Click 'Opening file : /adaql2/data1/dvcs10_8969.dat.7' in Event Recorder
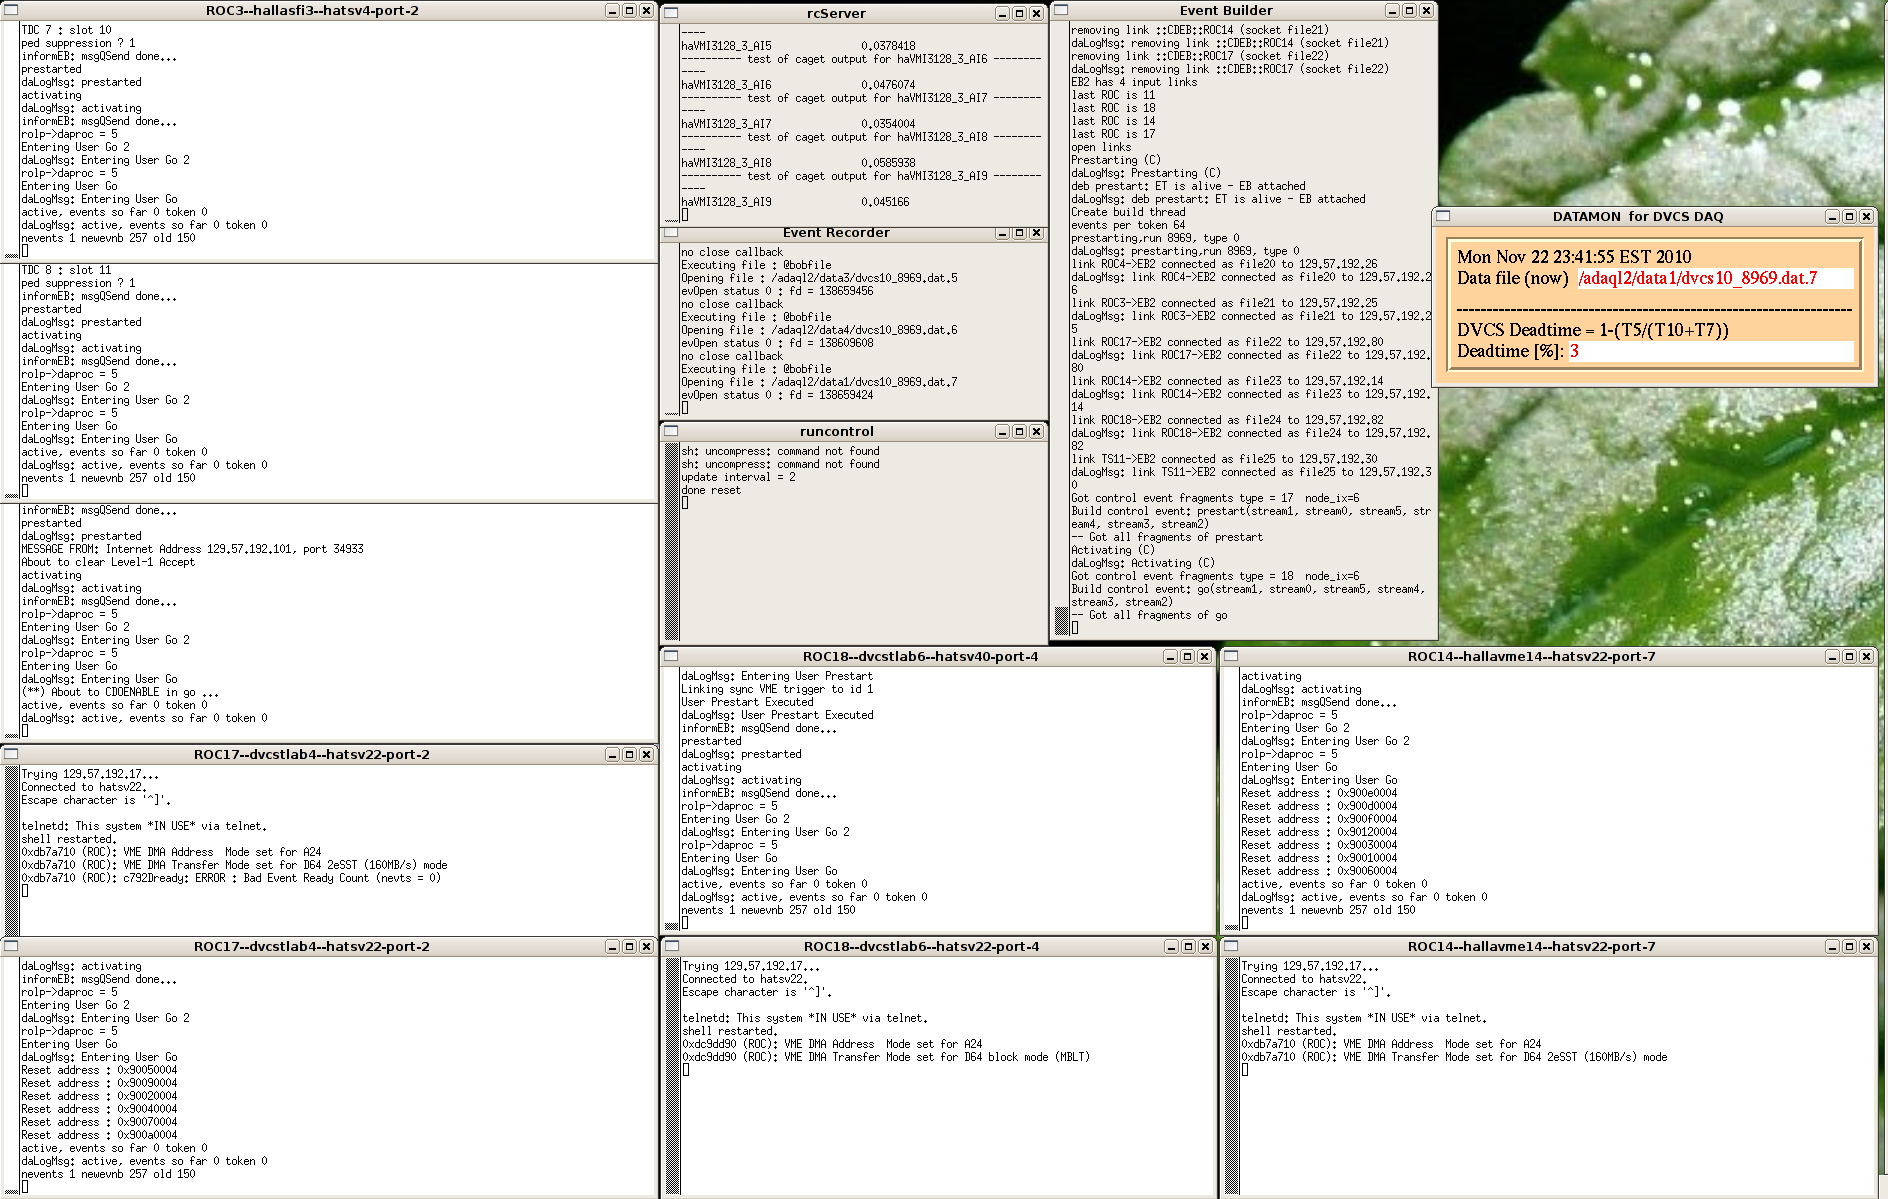 [819, 382]
